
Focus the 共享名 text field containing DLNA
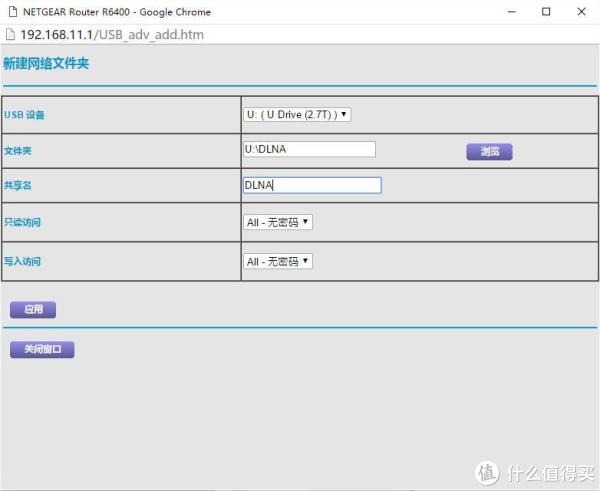point(312,185)
